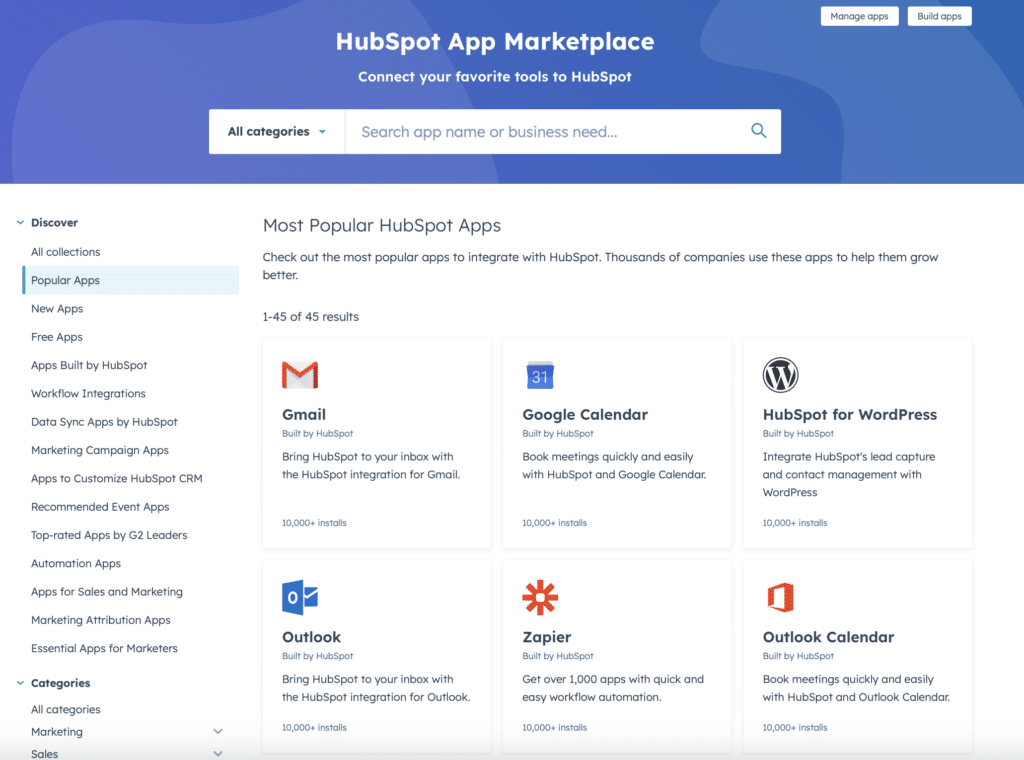This screenshot has height=760, width=1024.
Task: Open Apps for Sales and Marketing
Action: pos(106,592)
